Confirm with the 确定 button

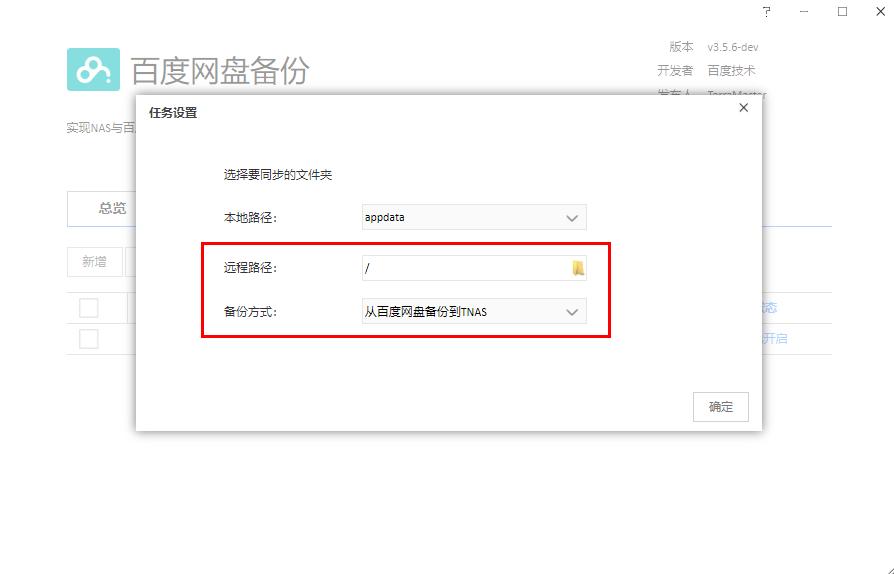721,407
